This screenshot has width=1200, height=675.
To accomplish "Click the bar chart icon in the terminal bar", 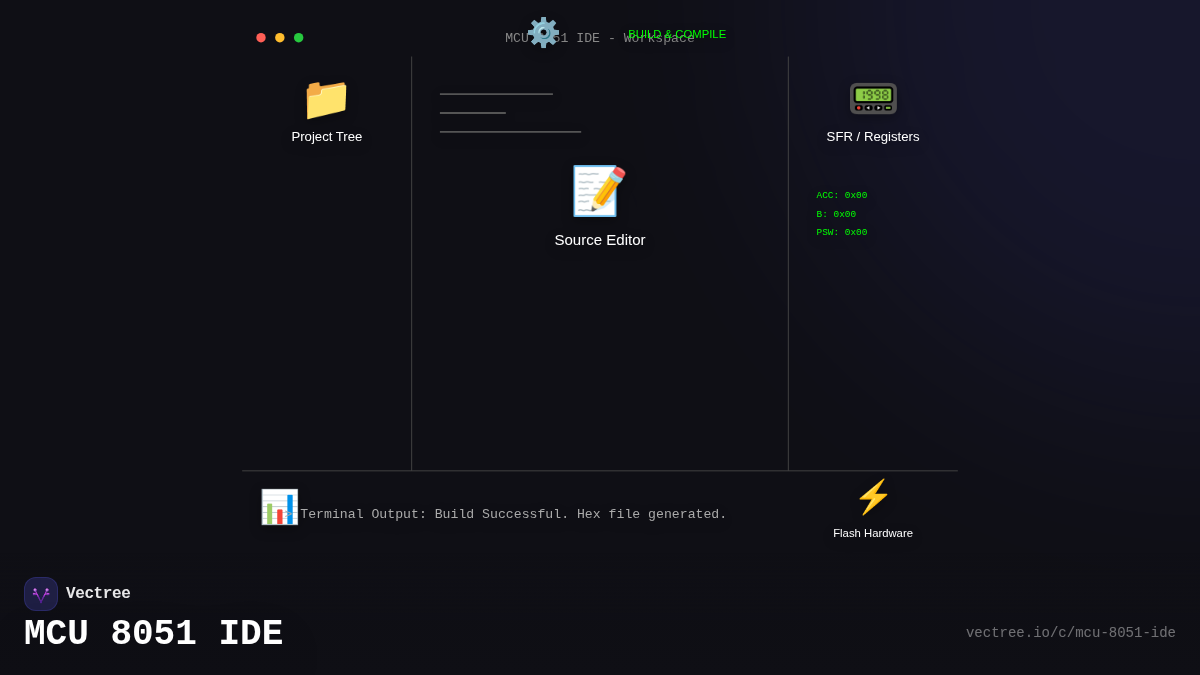I will 279,507.
